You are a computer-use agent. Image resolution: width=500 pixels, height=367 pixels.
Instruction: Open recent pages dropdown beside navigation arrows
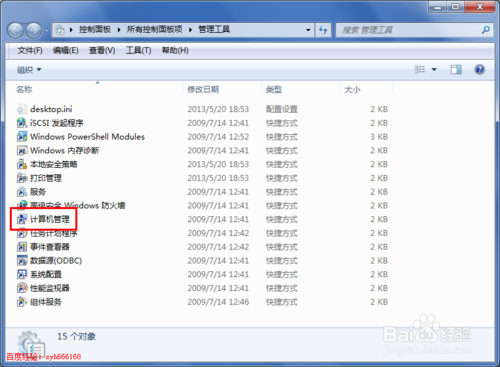point(46,30)
